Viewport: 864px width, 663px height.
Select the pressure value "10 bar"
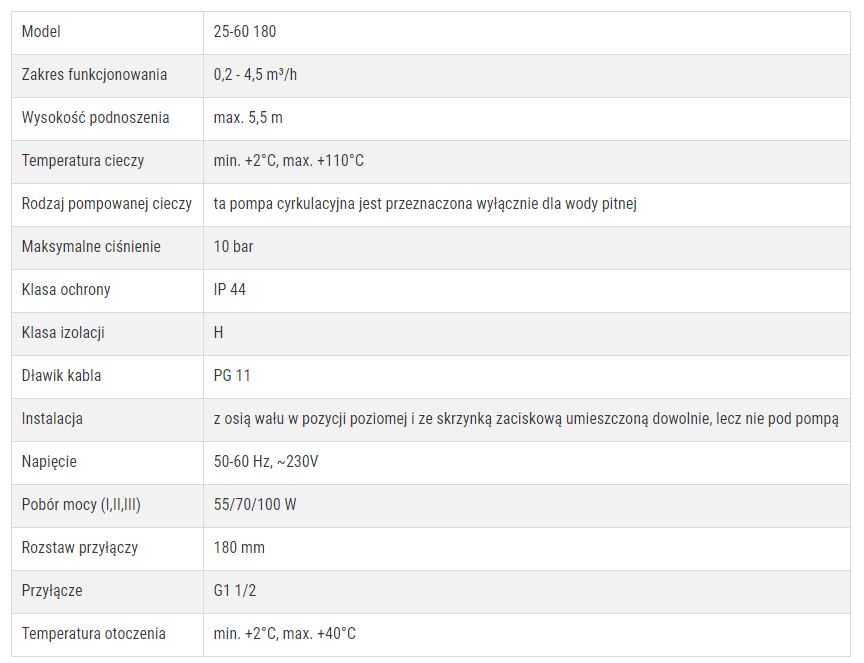click(233, 247)
